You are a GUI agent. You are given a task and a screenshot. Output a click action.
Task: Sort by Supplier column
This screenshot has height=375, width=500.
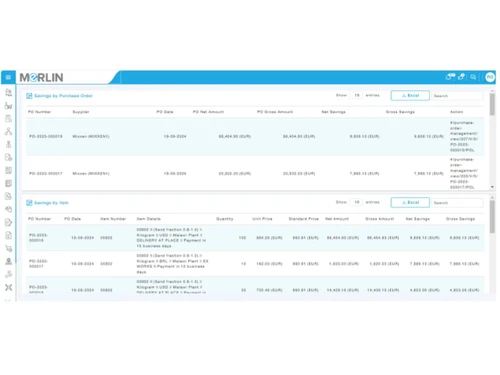81,112
